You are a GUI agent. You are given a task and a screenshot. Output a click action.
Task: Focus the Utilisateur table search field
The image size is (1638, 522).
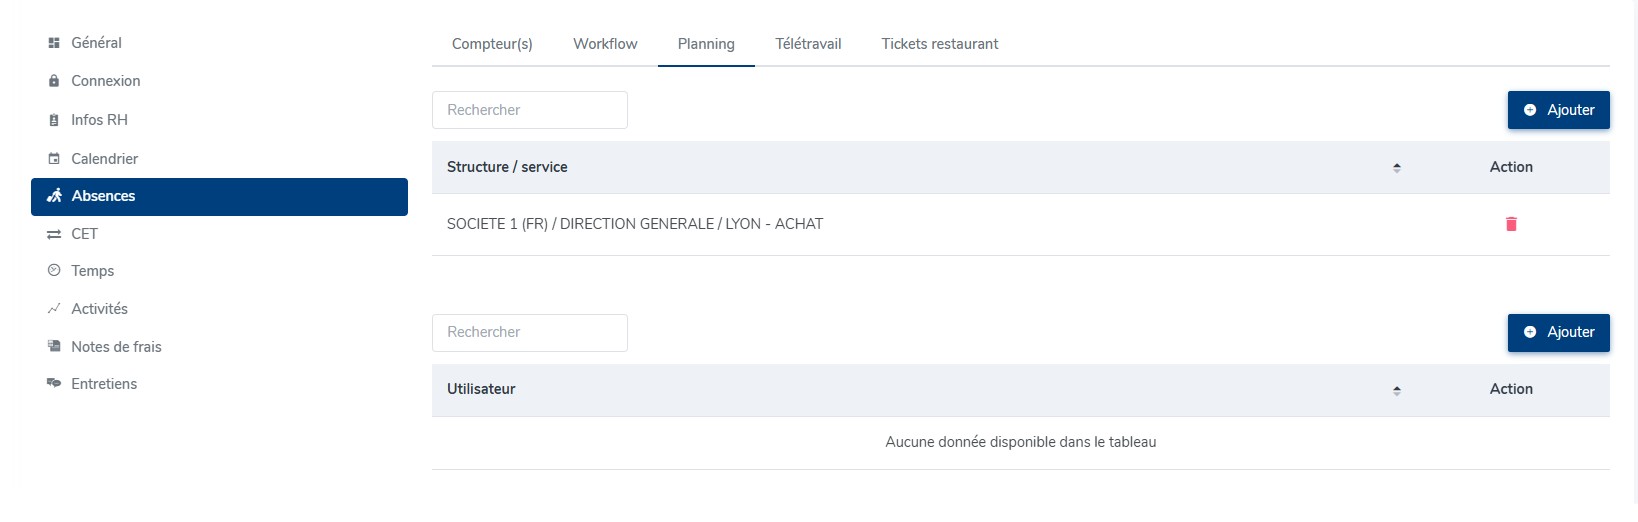pyautogui.click(x=530, y=333)
